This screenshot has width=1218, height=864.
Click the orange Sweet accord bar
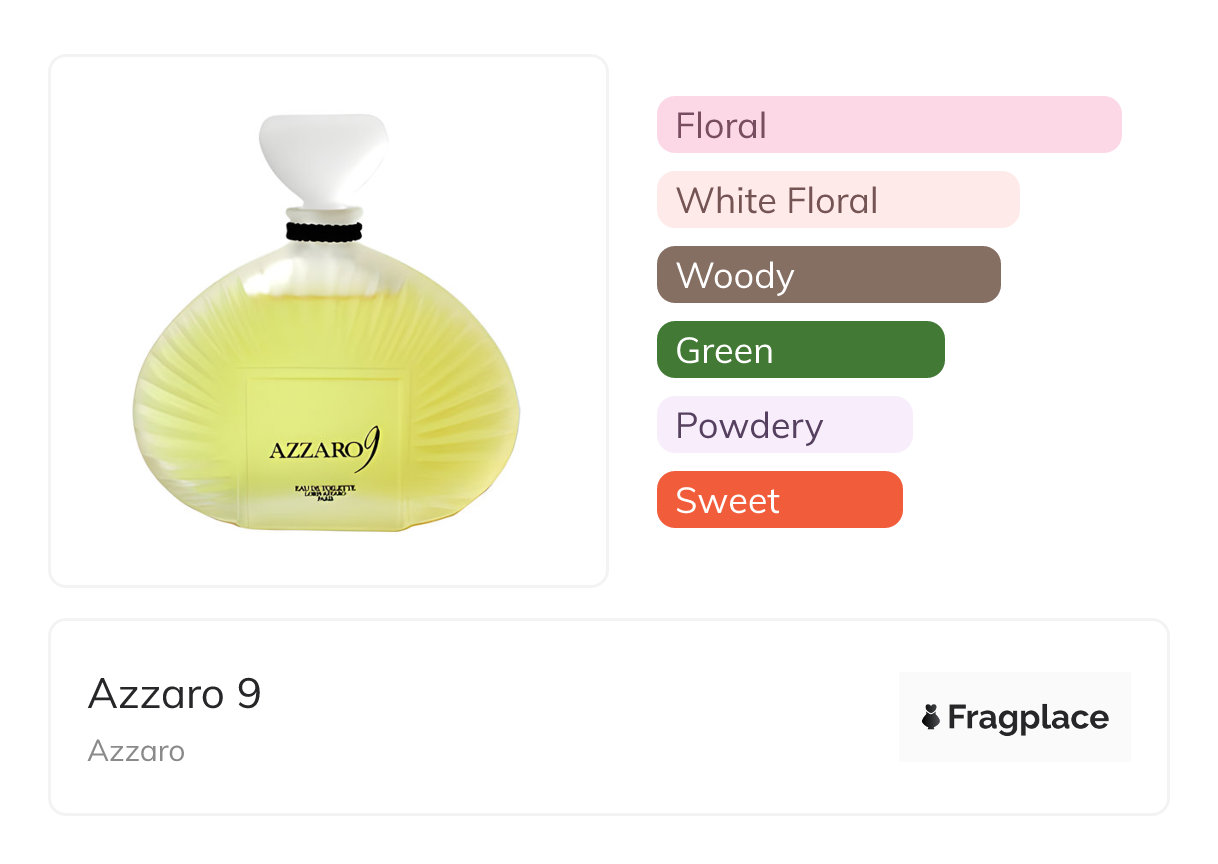pyautogui.click(x=779, y=500)
